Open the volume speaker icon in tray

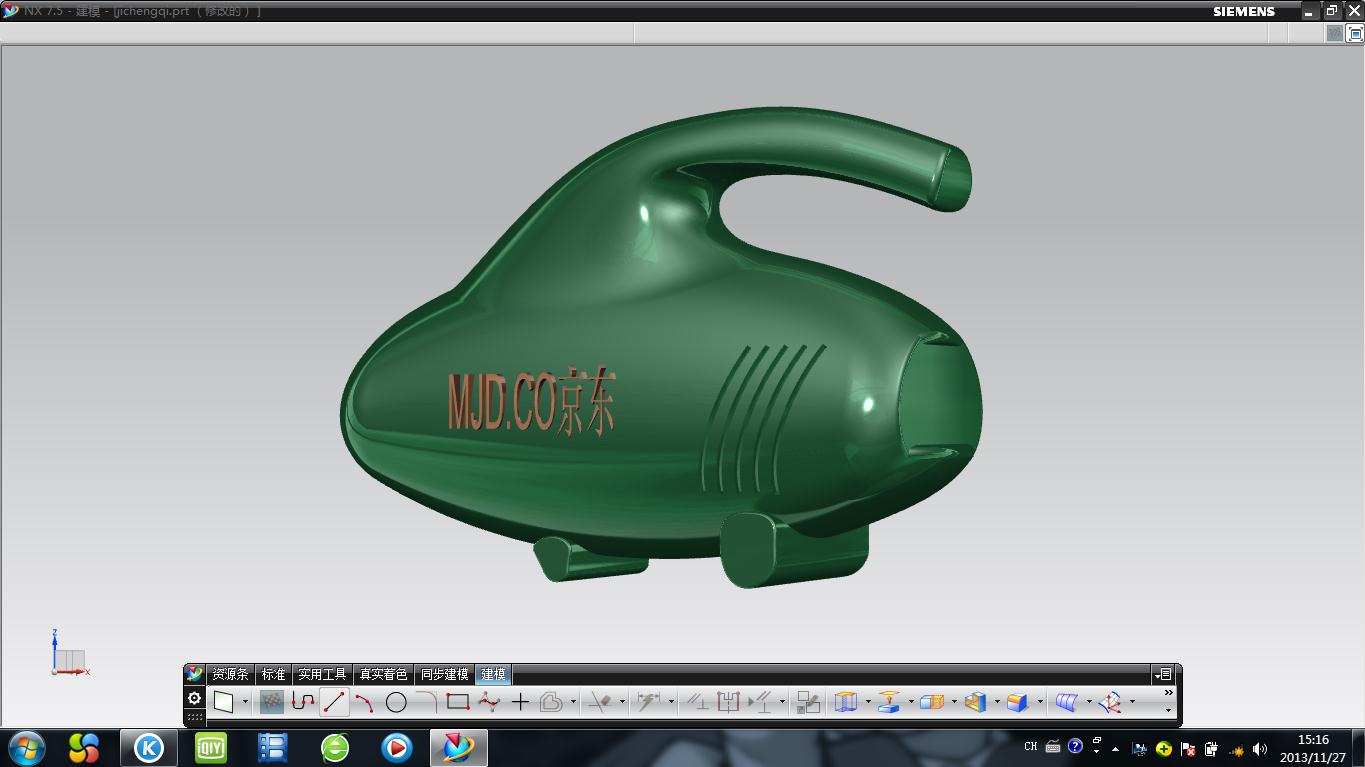[x=1259, y=749]
